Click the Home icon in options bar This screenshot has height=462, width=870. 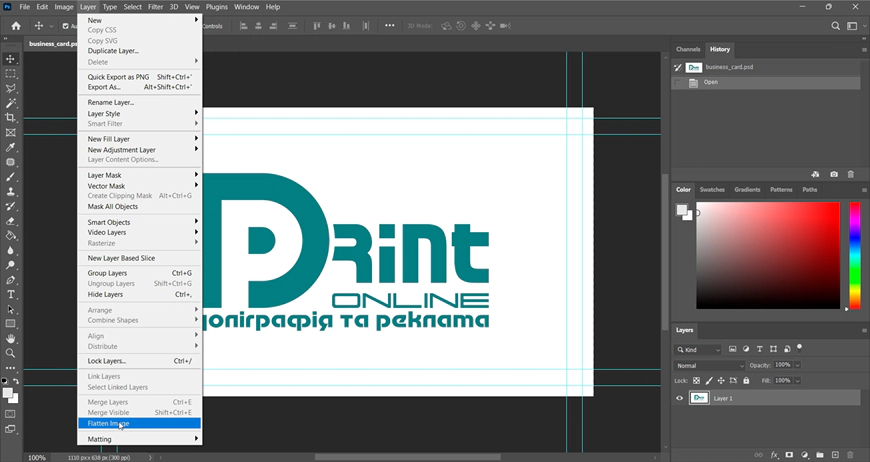(16, 26)
